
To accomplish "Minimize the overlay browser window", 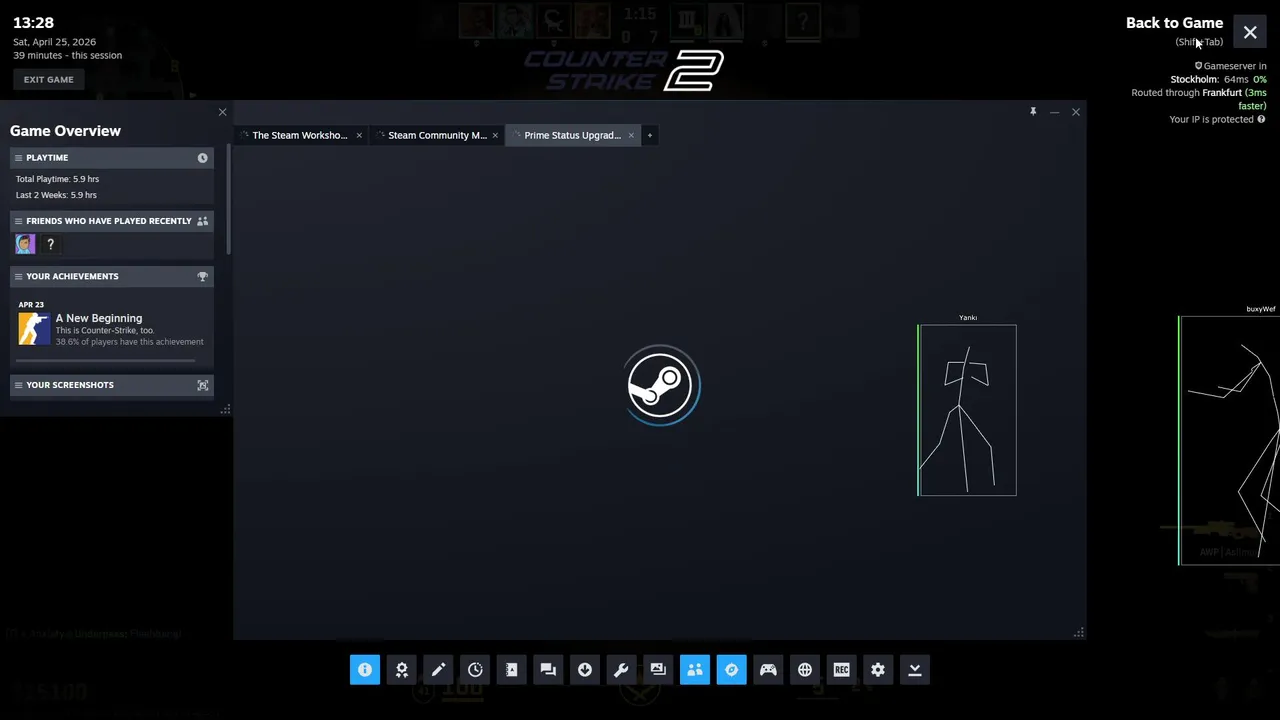I will (x=1054, y=112).
